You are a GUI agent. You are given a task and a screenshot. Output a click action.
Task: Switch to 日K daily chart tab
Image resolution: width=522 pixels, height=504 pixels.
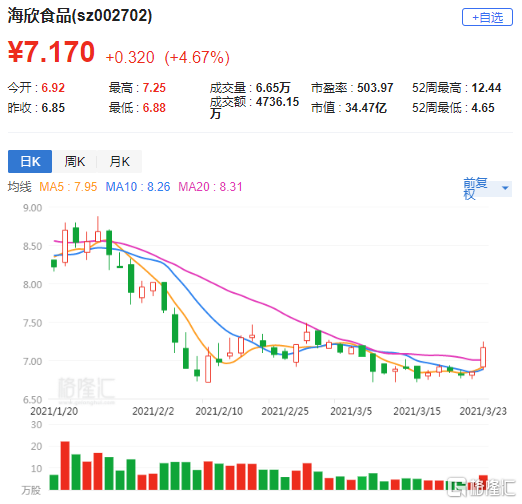(30, 162)
